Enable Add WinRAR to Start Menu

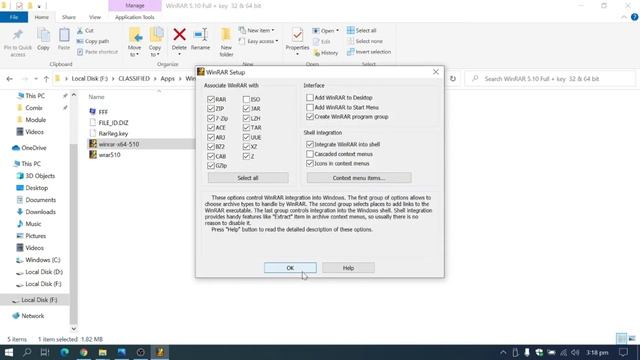(x=310, y=107)
